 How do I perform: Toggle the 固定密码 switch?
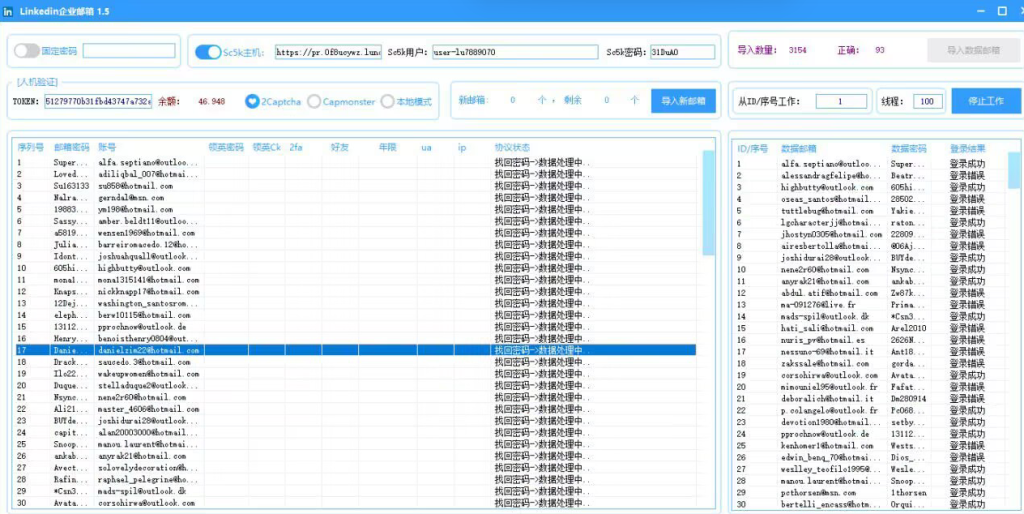(26, 51)
